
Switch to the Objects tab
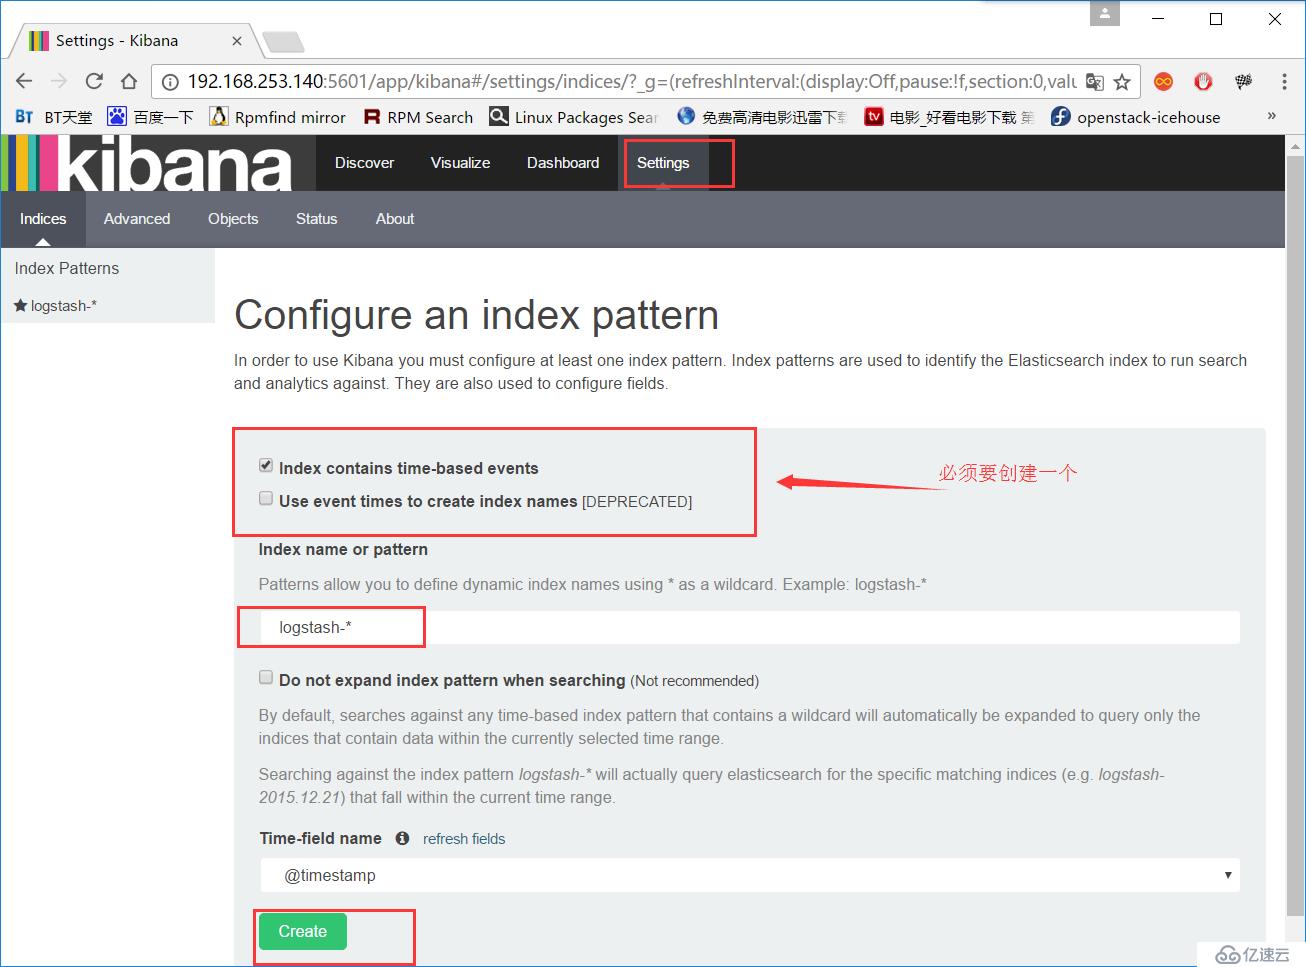233,219
